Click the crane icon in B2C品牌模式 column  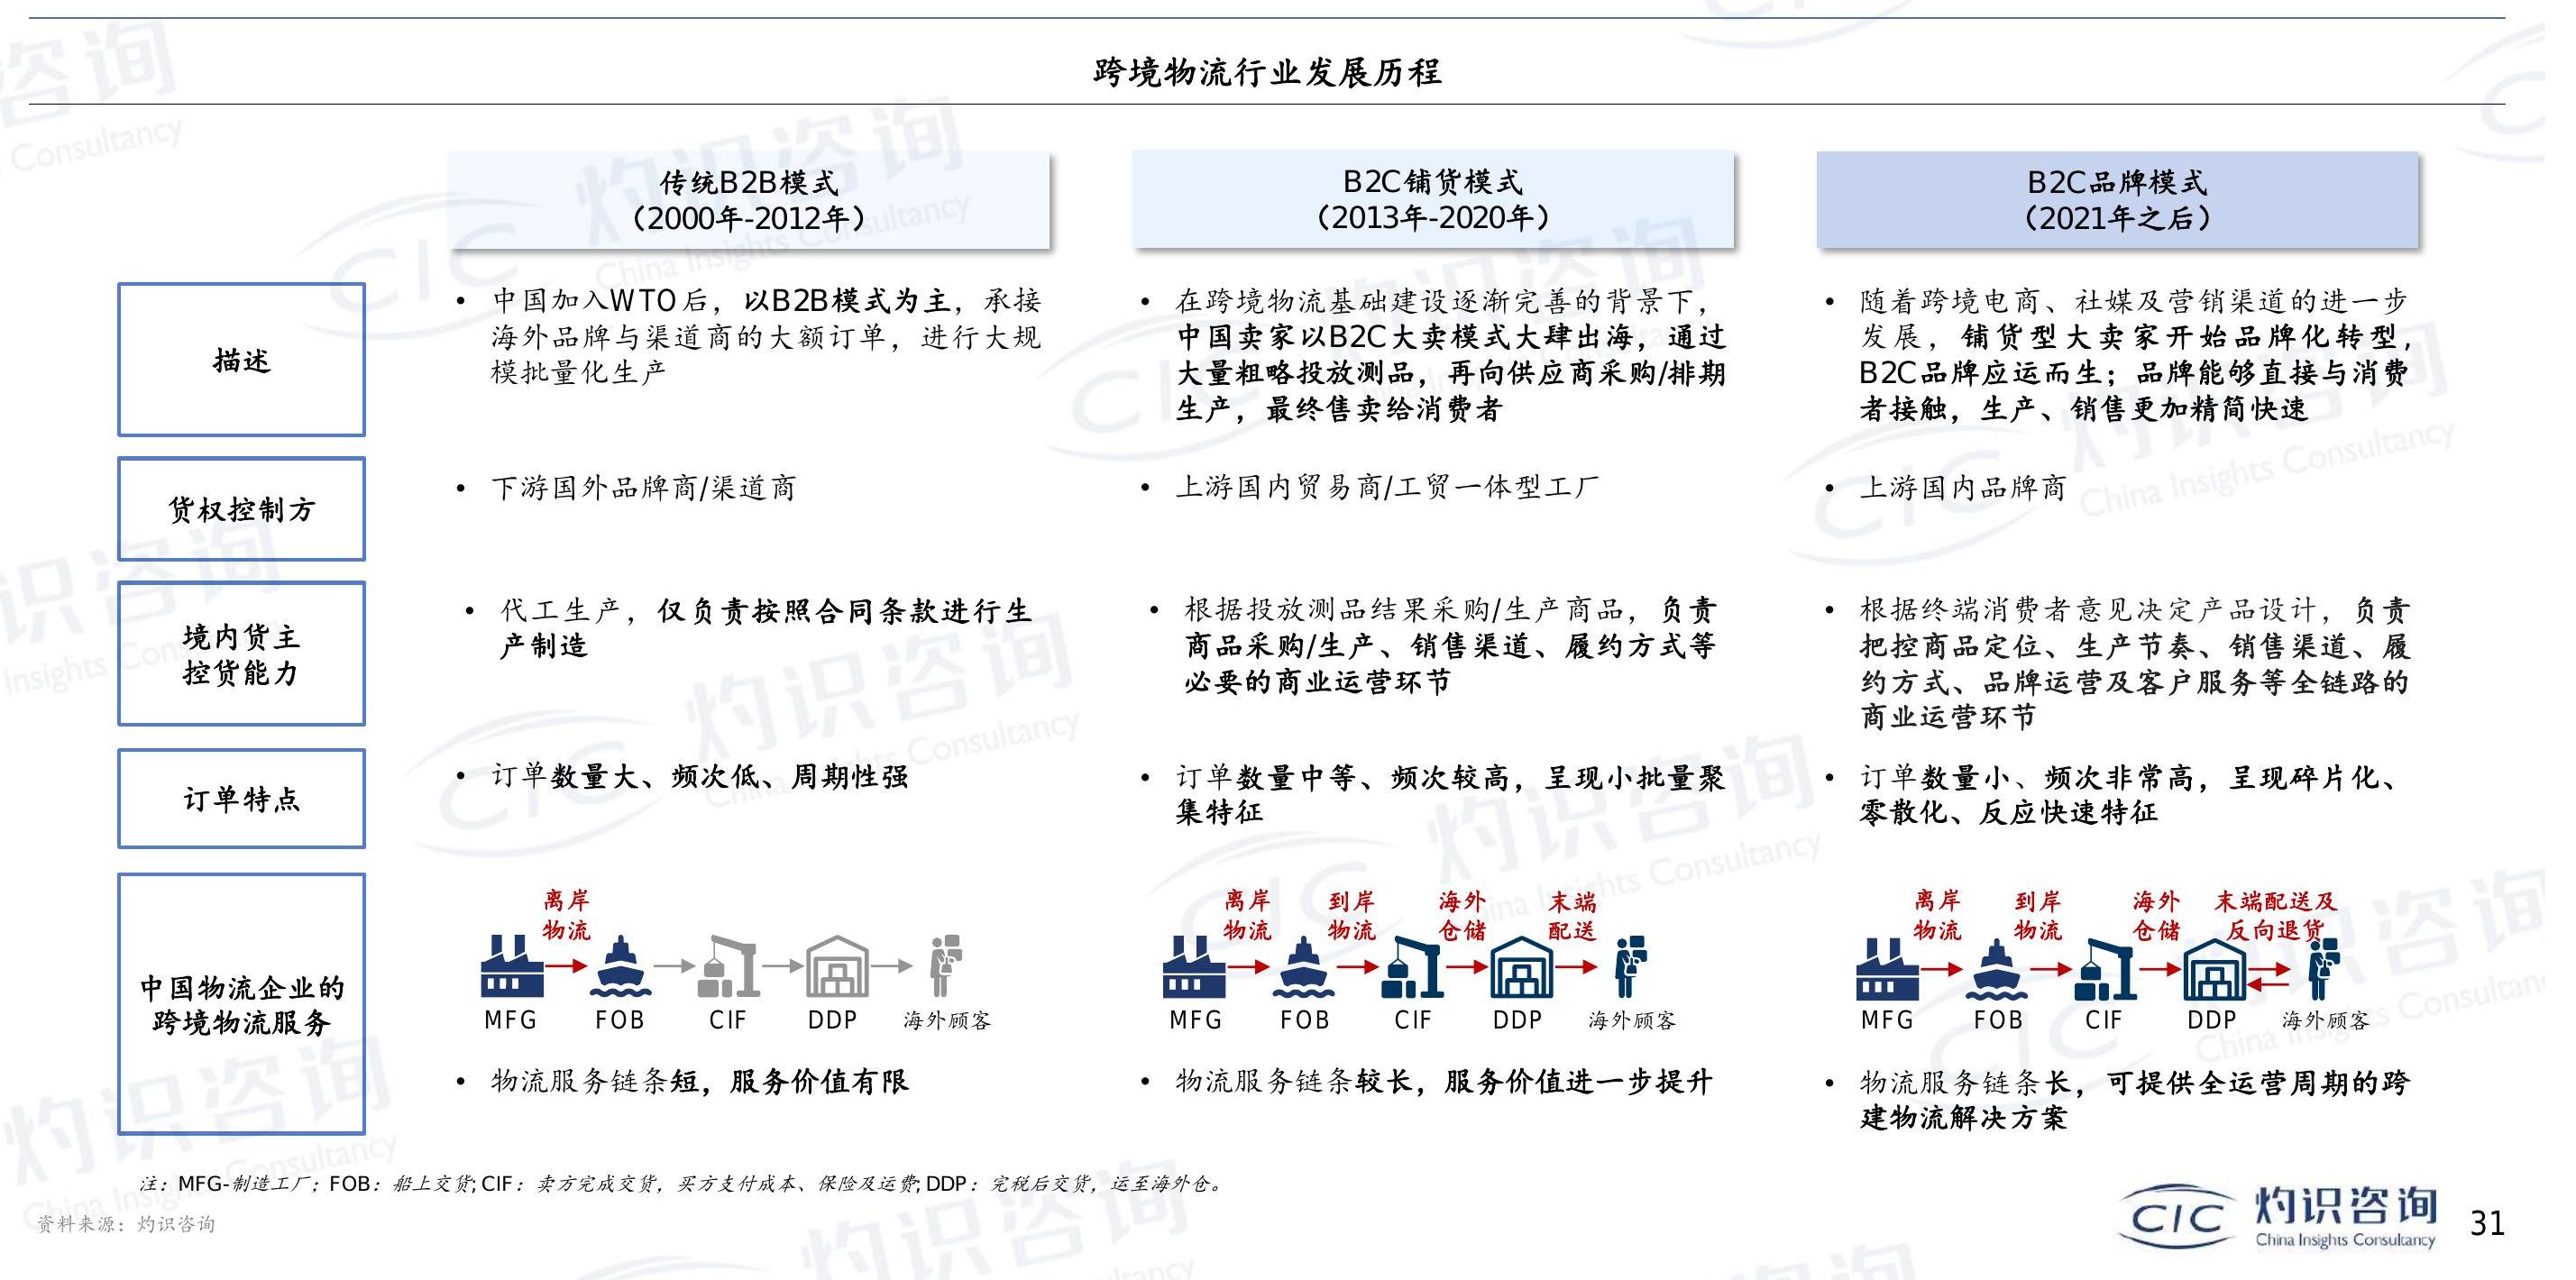pos(2105,968)
